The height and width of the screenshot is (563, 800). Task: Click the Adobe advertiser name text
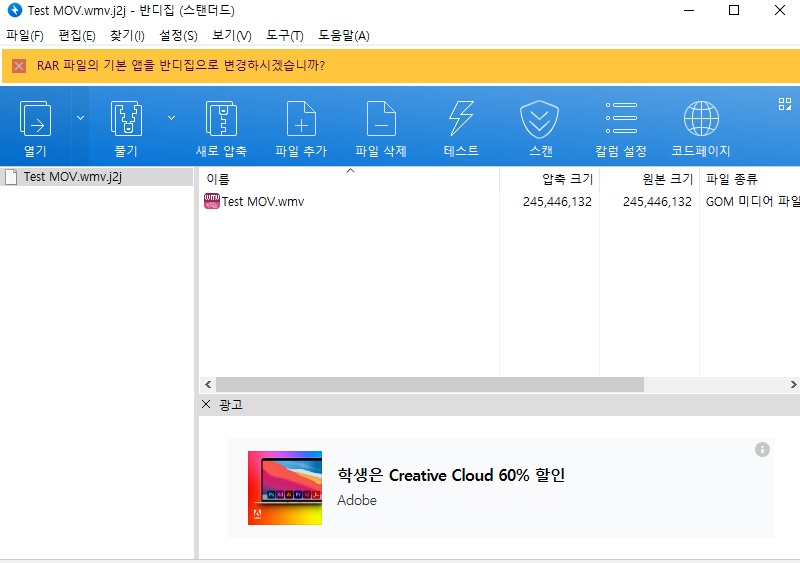[x=357, y=500]
